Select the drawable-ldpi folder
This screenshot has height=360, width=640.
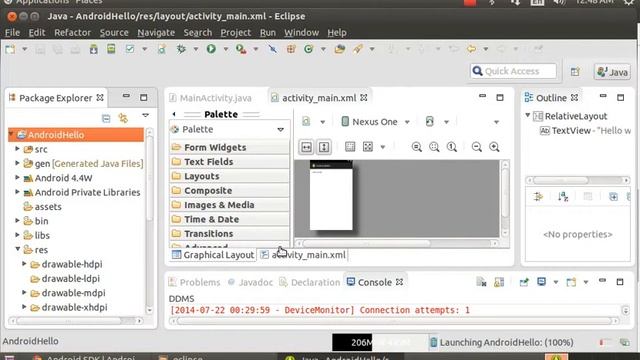tap(65, 278)
